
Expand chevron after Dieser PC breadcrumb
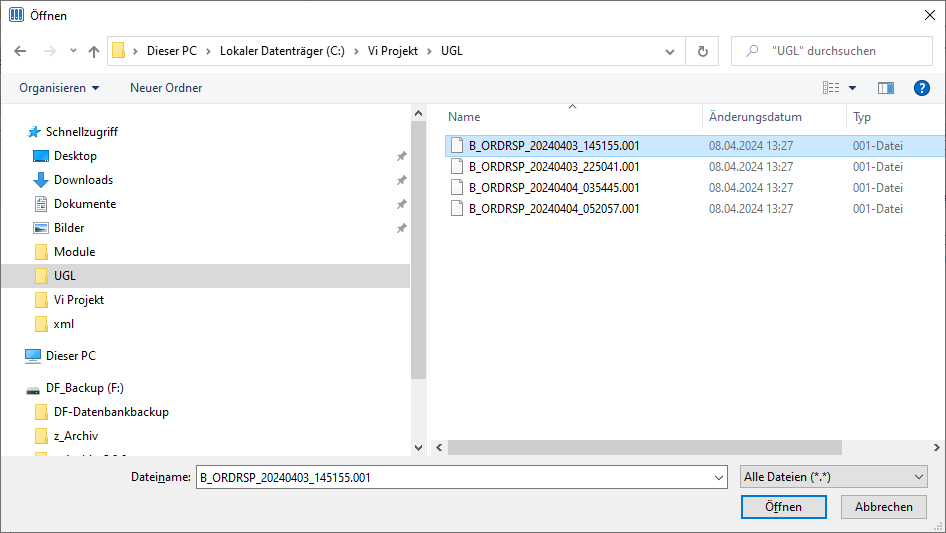click(208, 51)
